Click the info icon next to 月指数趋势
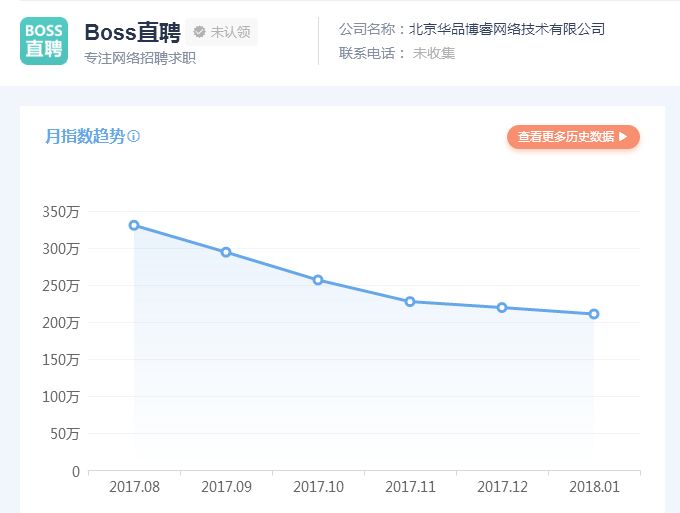Viewport: 680px width, 513px height. [134, 136]
